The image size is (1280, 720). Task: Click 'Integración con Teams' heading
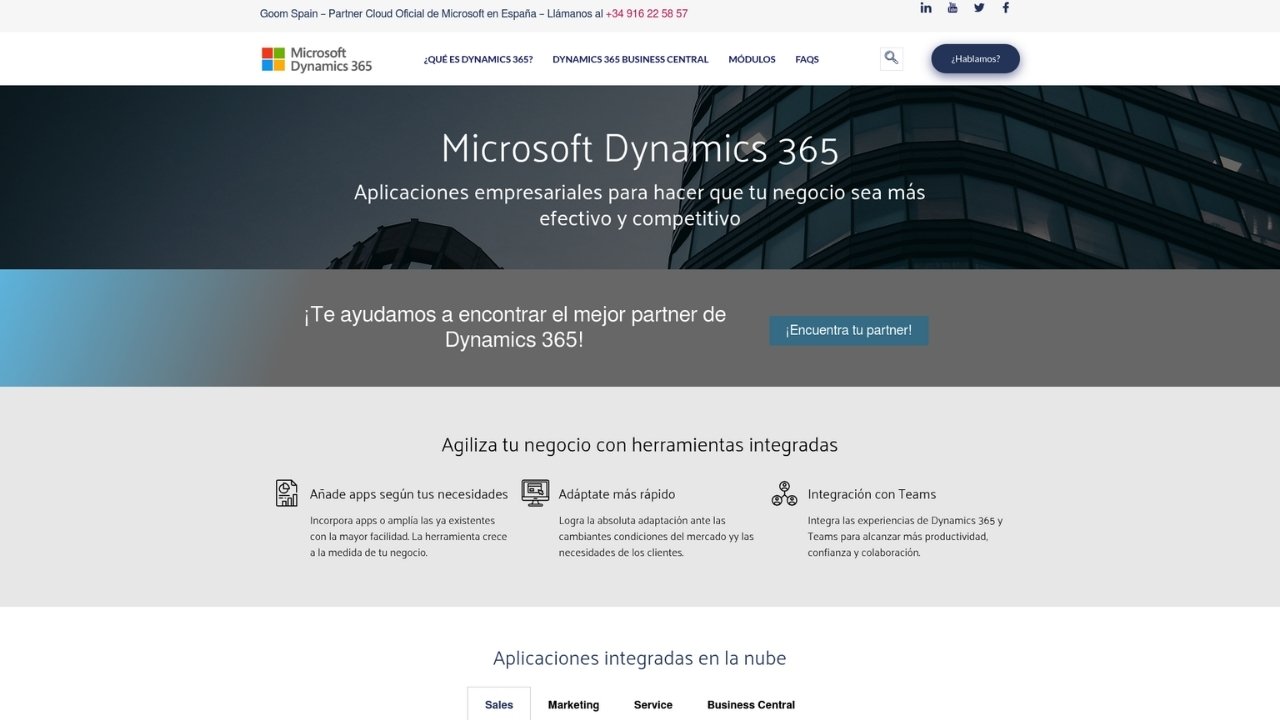[x=872, y=494]
